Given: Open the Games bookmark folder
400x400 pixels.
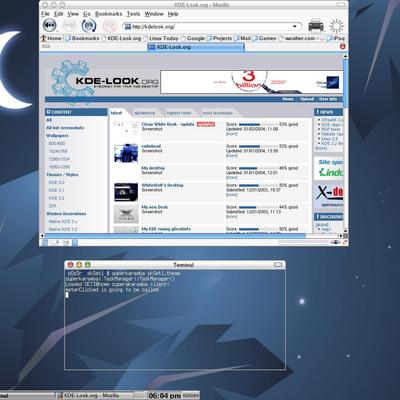Looking at the screenshot, I should point(264,38).
